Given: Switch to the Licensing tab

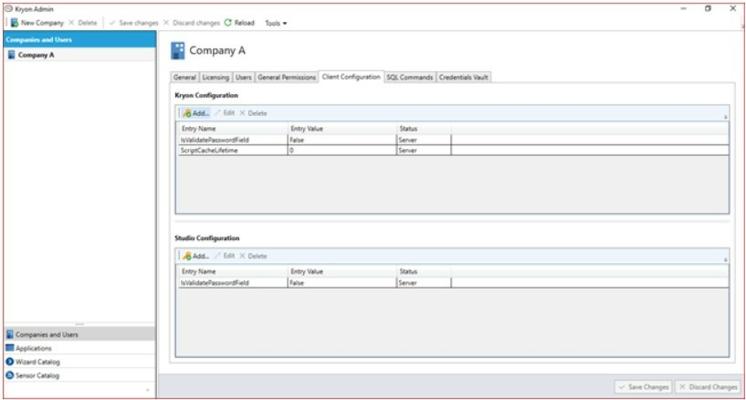Looking at the screenshot, I should coord(216,77).
